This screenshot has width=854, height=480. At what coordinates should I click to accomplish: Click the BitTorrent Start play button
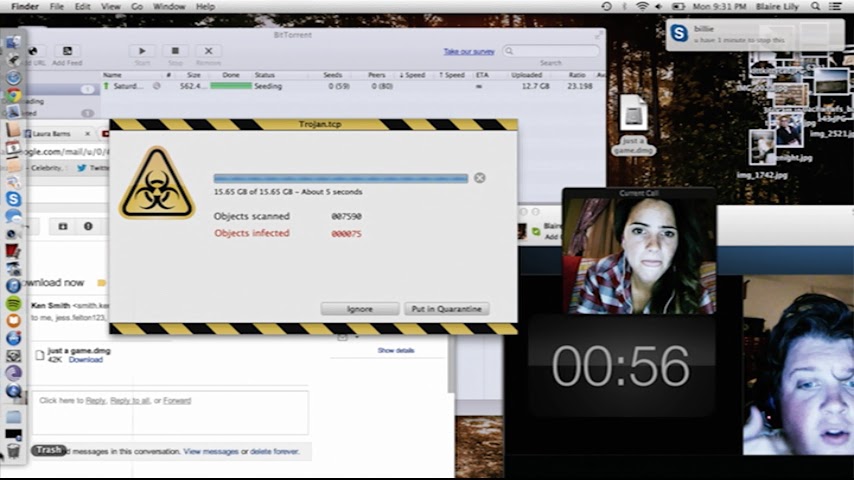click(x=142, y=51)
